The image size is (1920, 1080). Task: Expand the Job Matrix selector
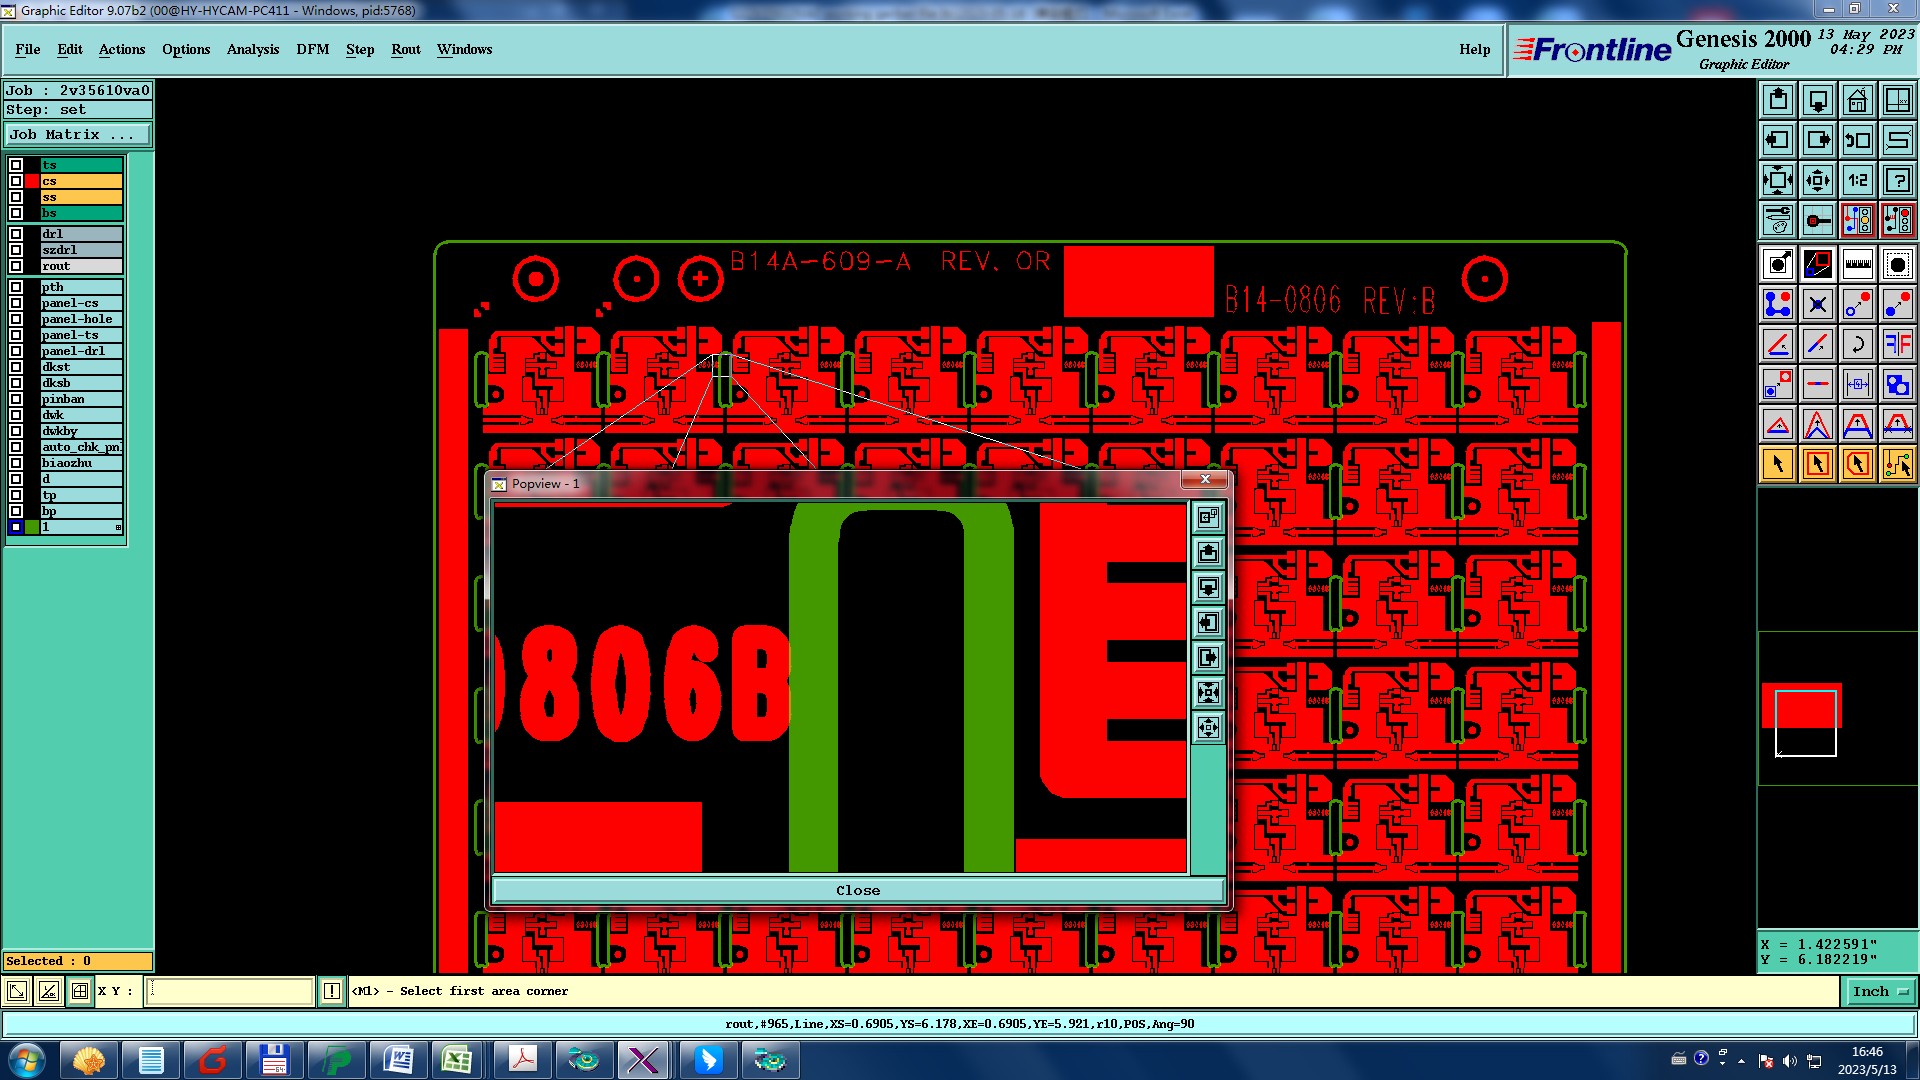[77, 135]
